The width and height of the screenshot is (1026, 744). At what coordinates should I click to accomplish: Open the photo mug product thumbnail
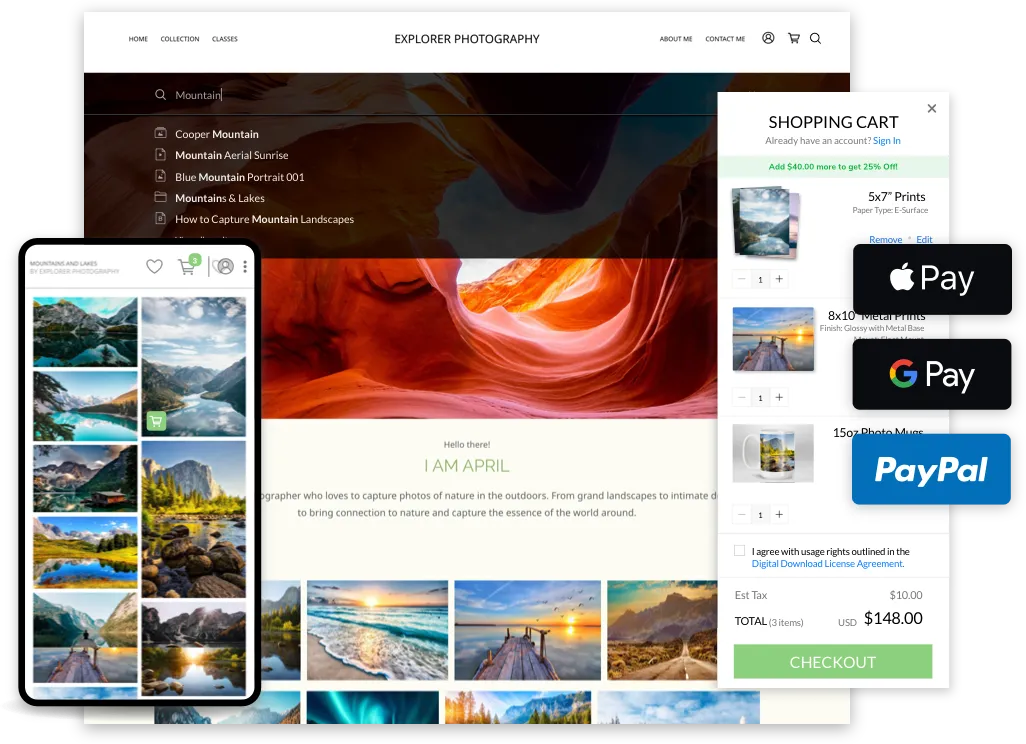pyautogui.click(x=773, y=453)
